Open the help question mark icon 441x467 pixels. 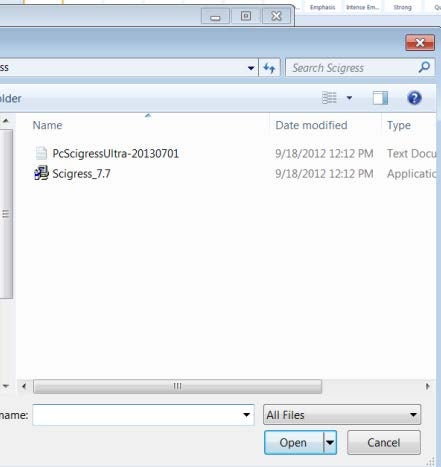[x=414, y=98]
